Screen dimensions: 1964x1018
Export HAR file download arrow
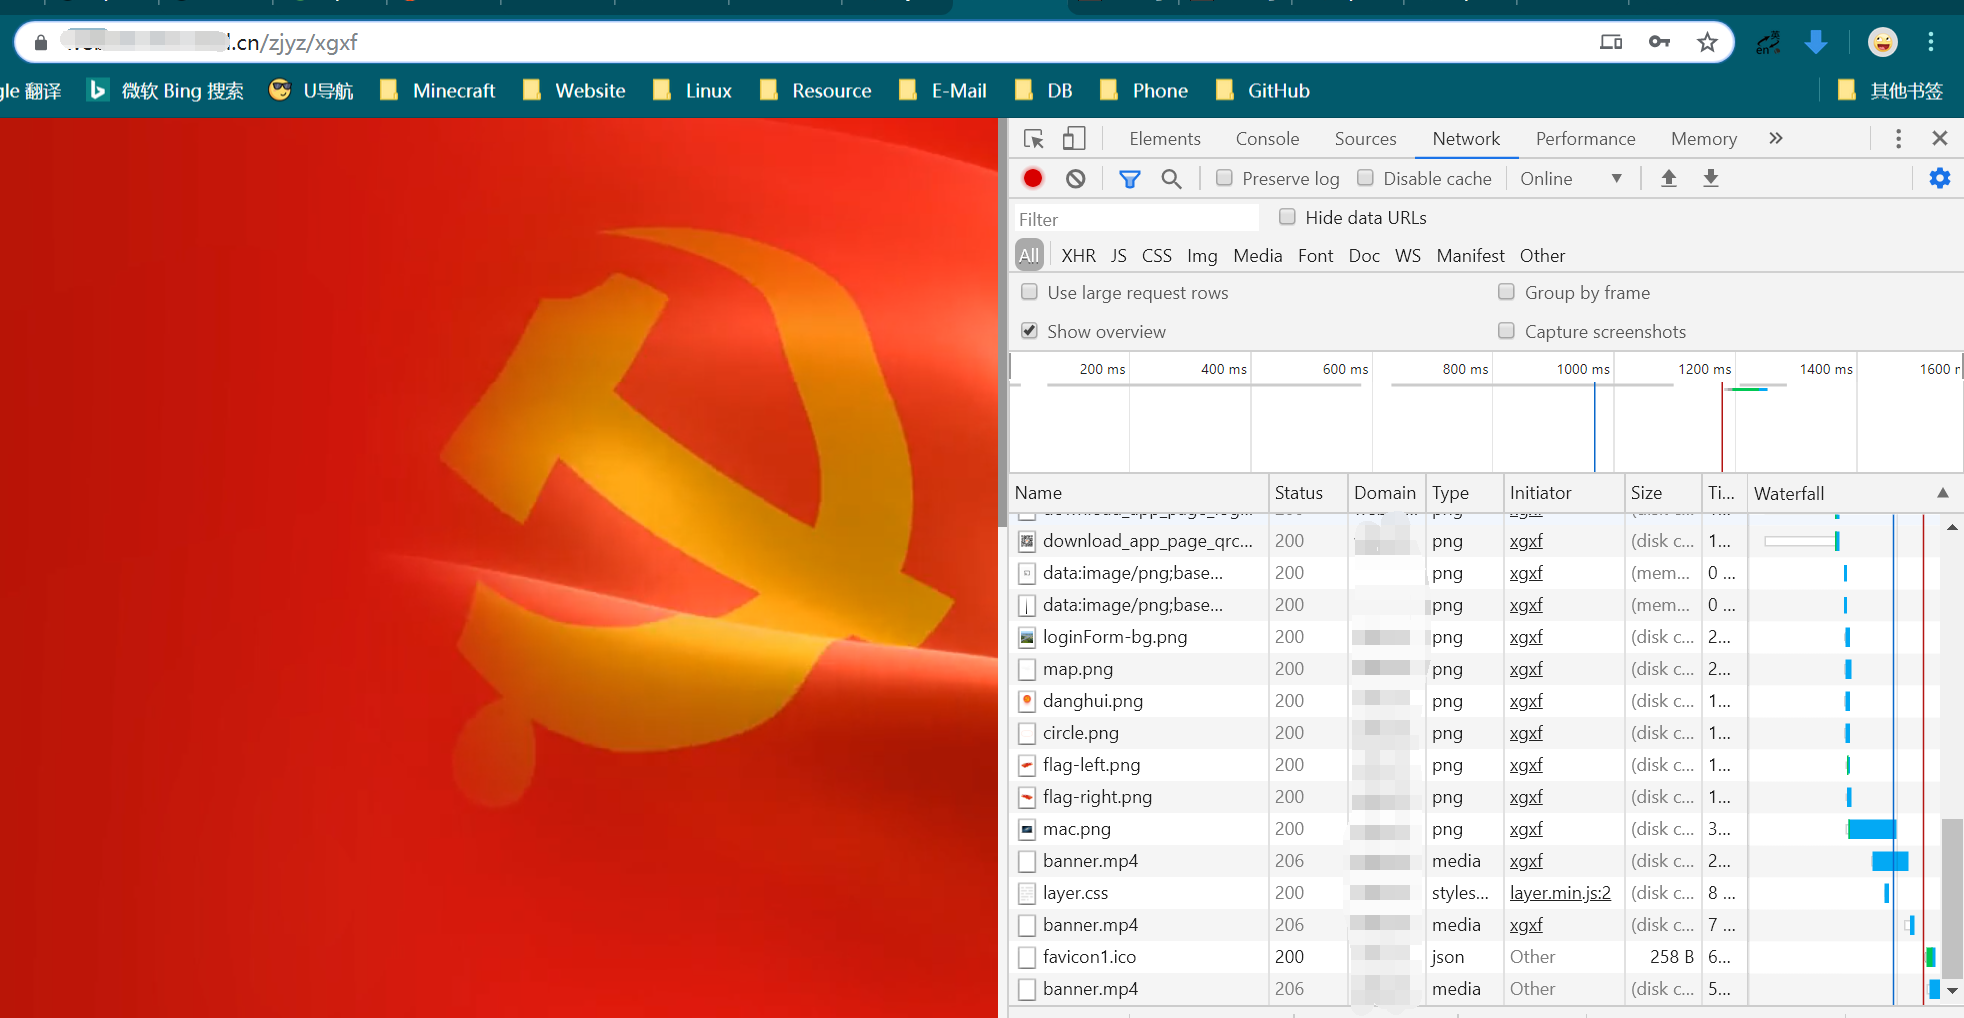tap(1711, 178)
